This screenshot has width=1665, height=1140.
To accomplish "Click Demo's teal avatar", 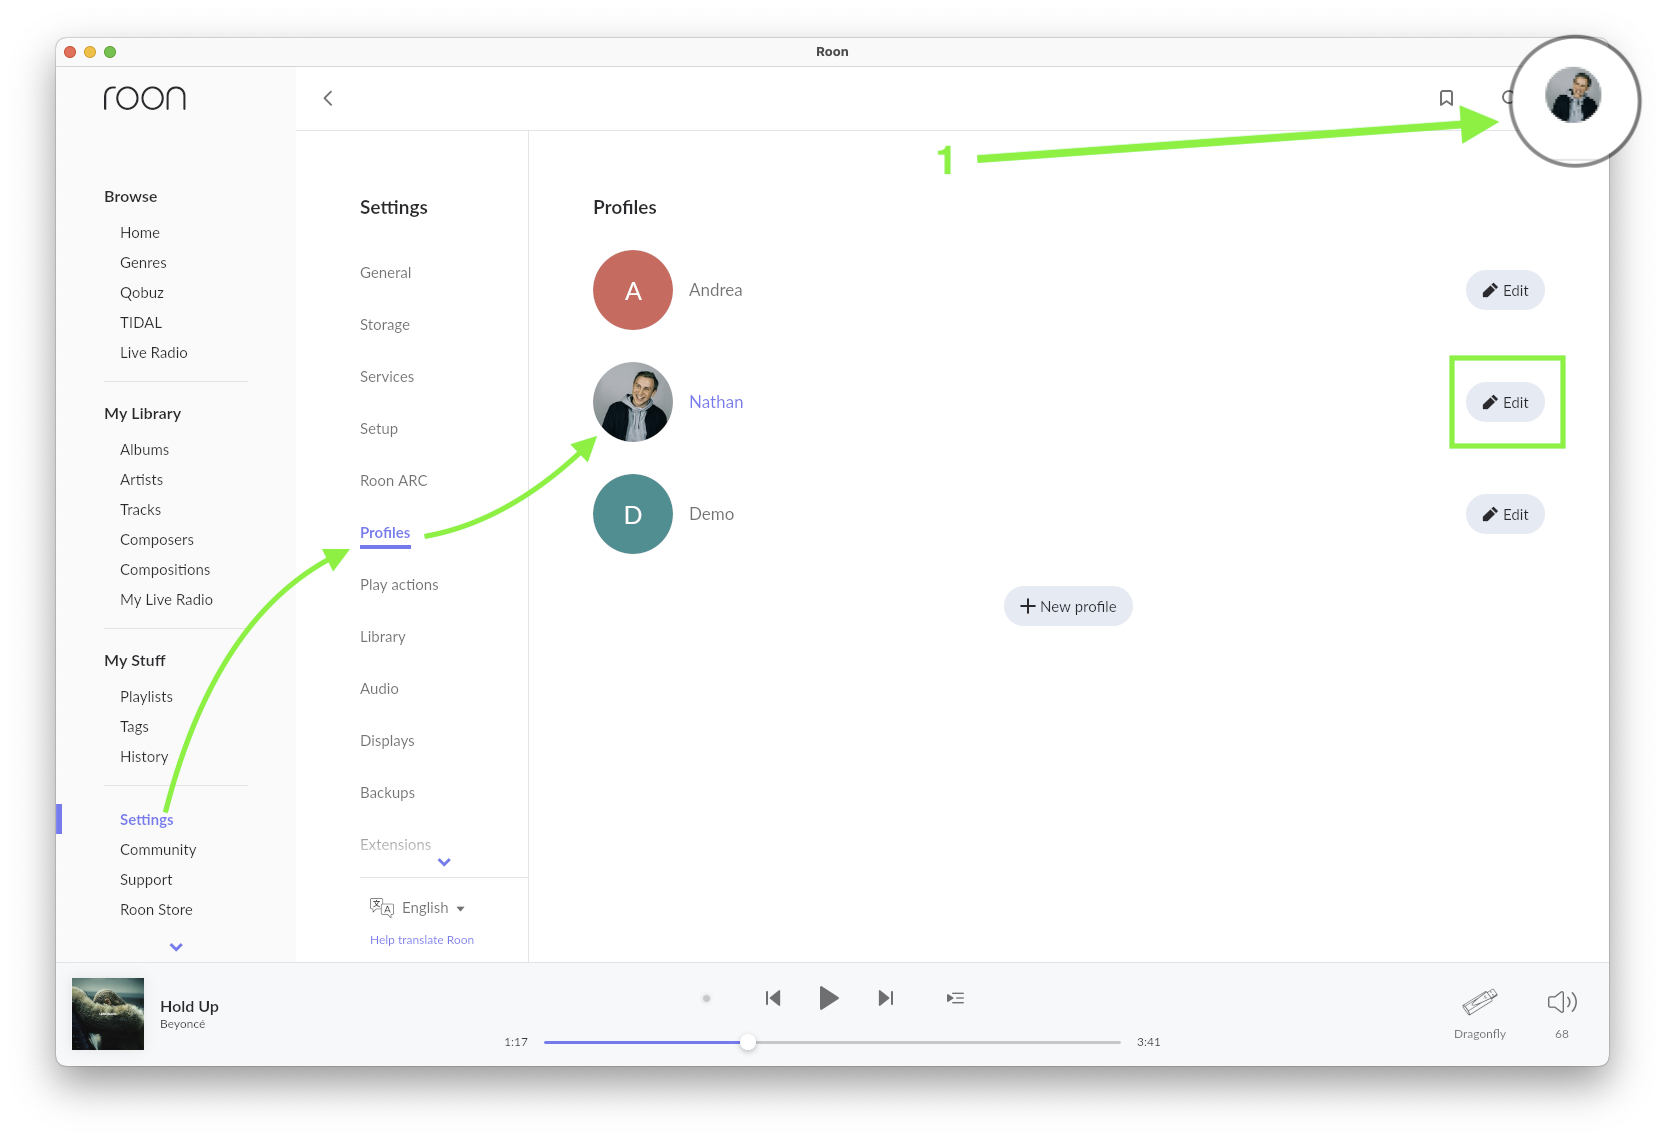I will 633,514.
